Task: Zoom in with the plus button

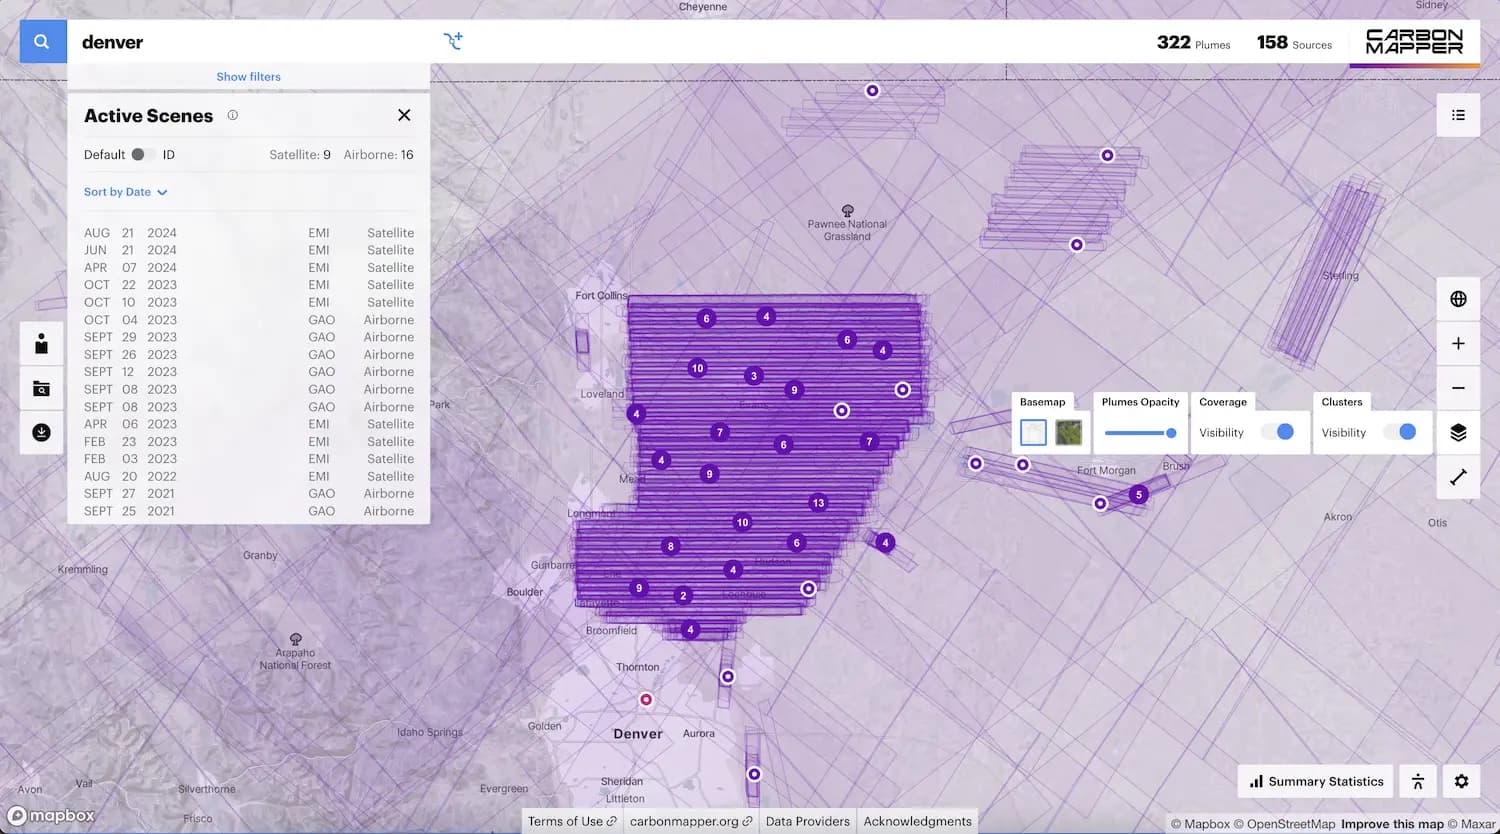Action: click(1458, 343)
